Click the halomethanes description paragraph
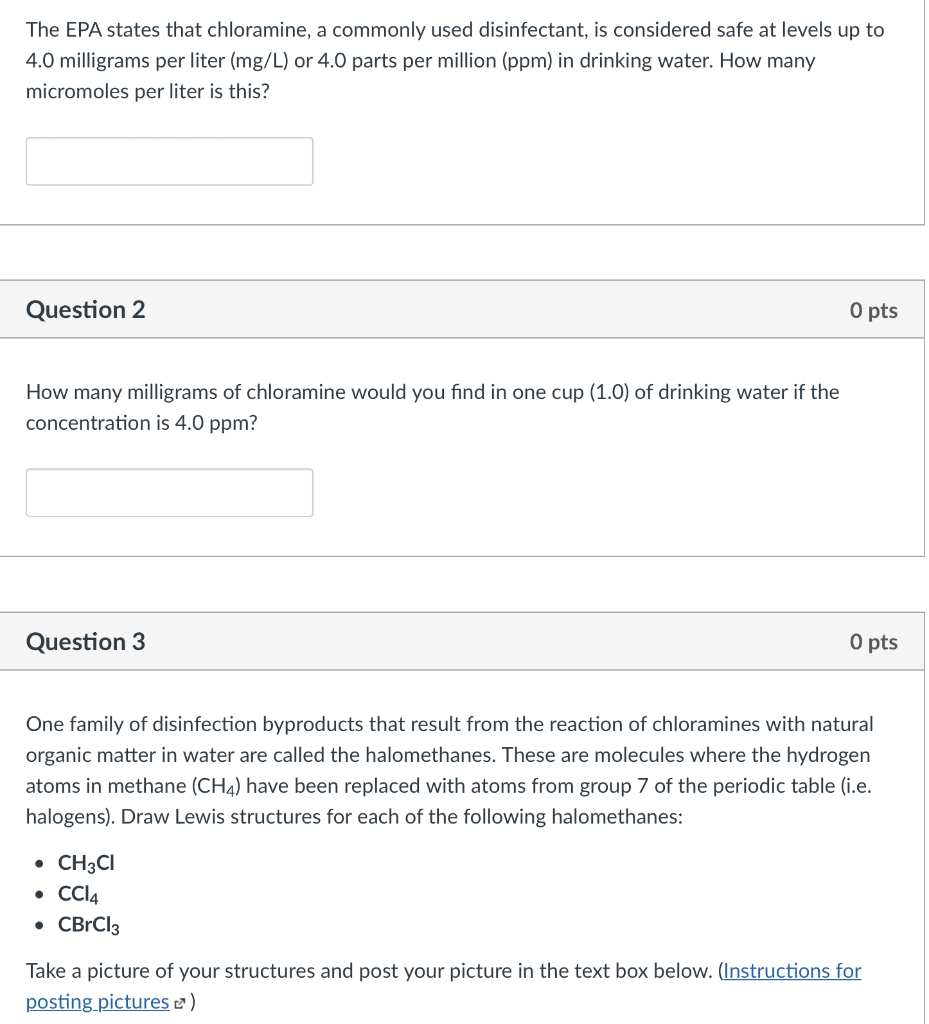929x1024 pixels. click(450, 770)
